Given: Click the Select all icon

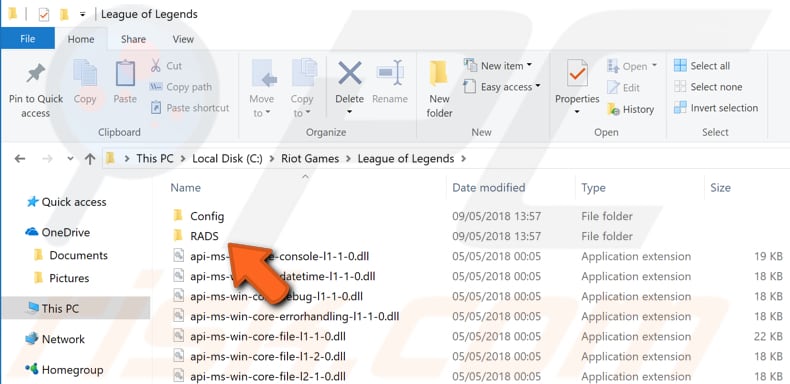Looking at the screenshot, I should 680,66.
